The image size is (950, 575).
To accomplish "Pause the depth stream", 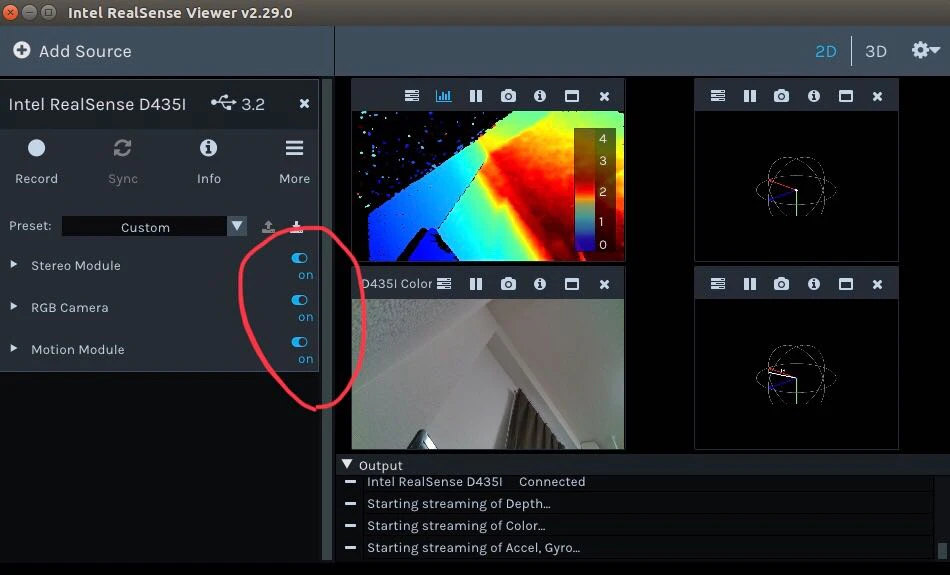I will pyautogui.click(x=476, y=96).
